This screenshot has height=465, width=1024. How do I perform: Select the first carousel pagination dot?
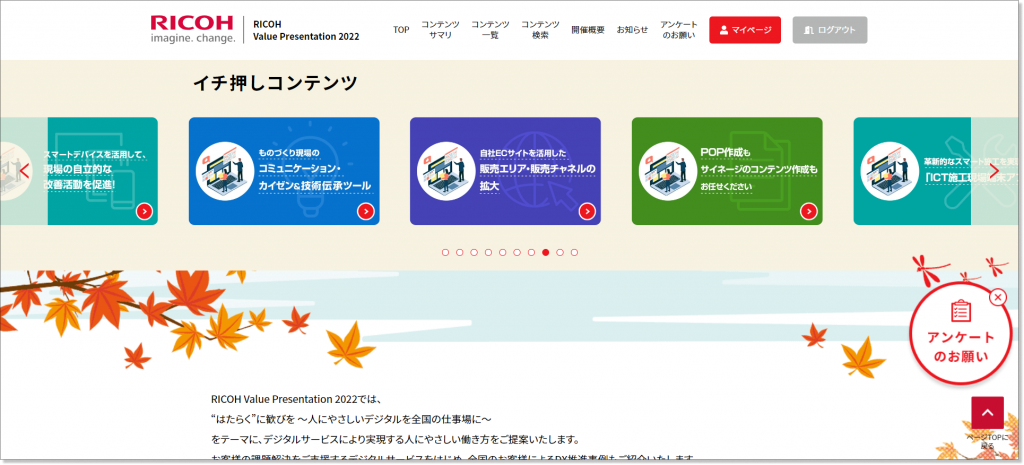tap(445, 253)
